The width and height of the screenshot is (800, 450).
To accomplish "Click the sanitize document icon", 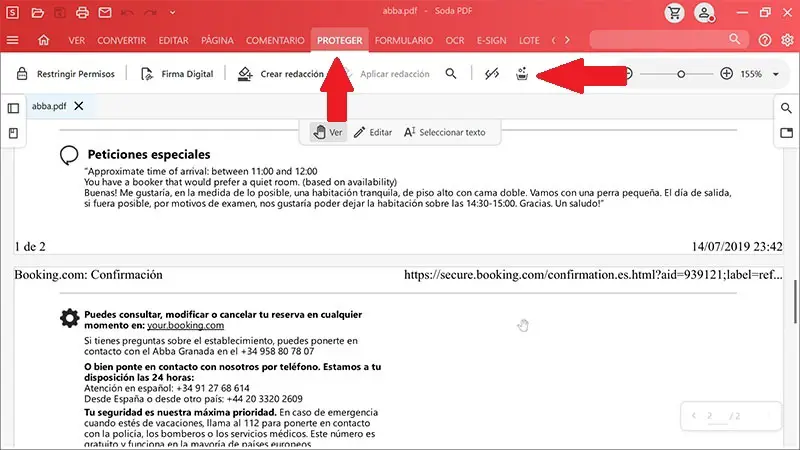I will click(x=521, y=74).
